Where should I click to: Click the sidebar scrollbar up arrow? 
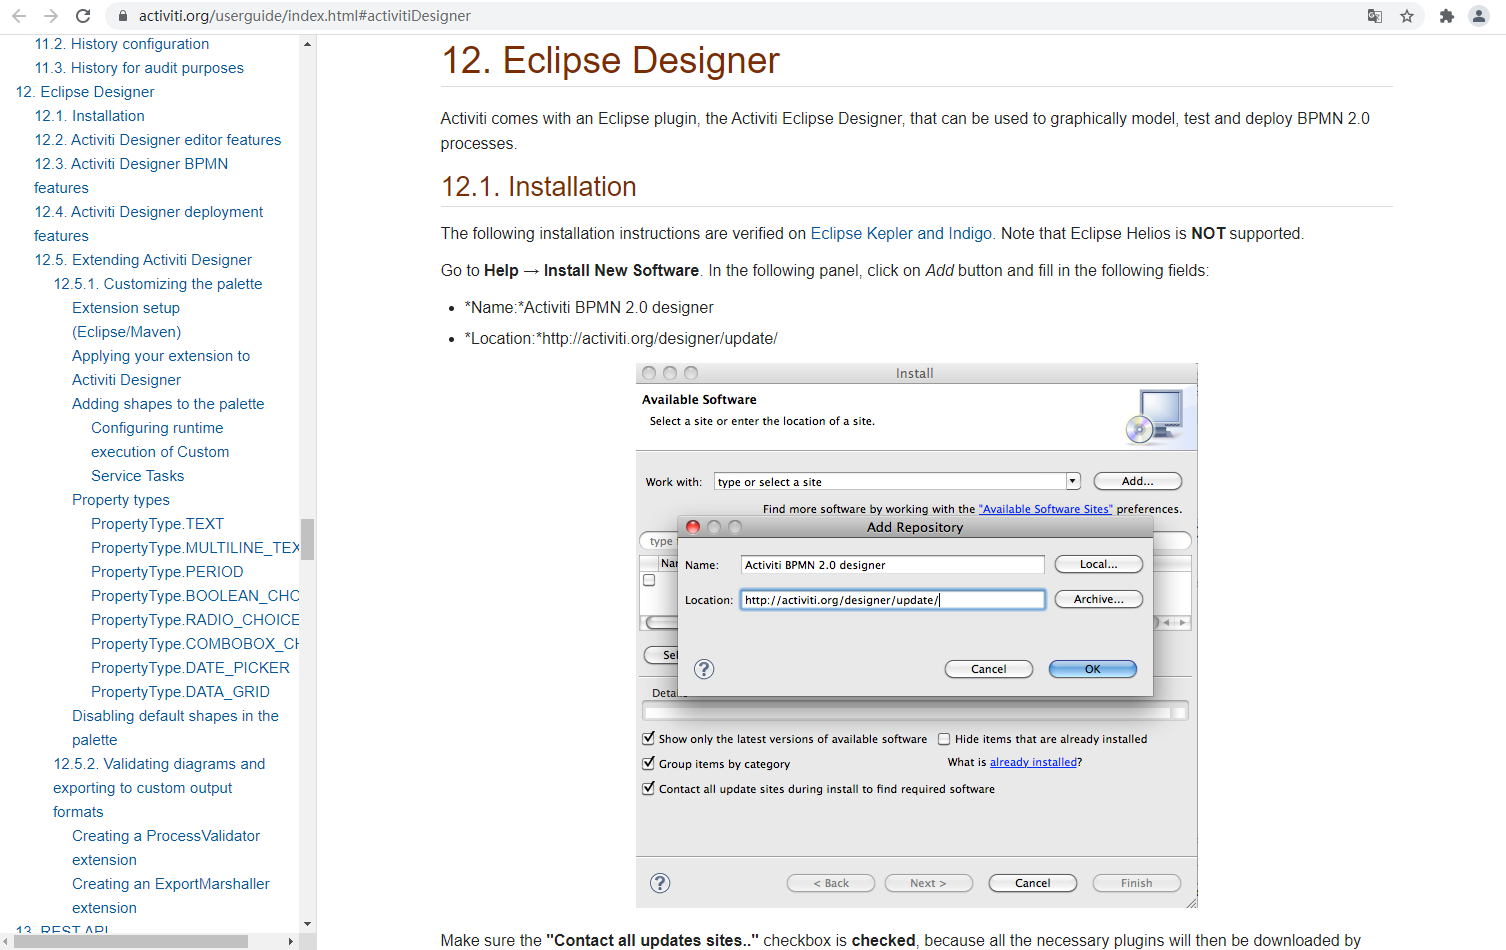coord(307,44)
